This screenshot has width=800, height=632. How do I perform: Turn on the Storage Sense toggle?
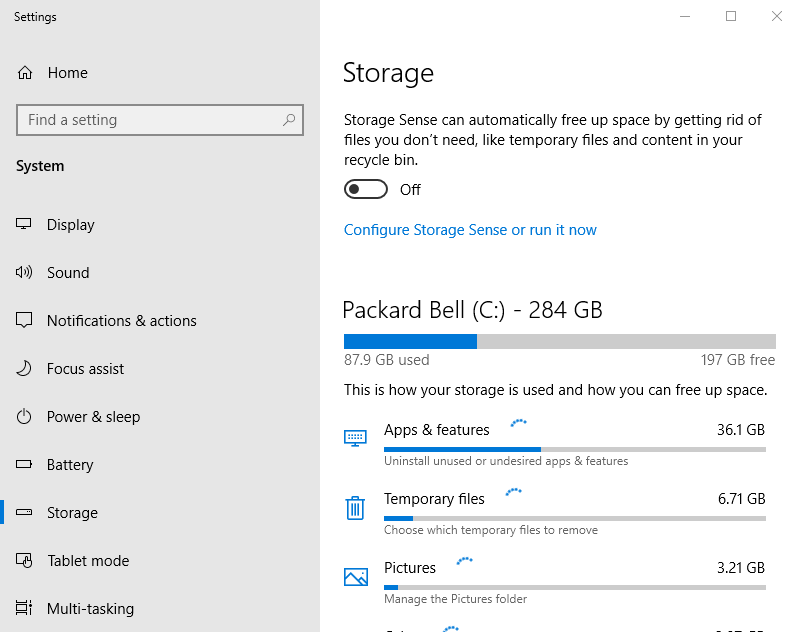coord(366,189)
